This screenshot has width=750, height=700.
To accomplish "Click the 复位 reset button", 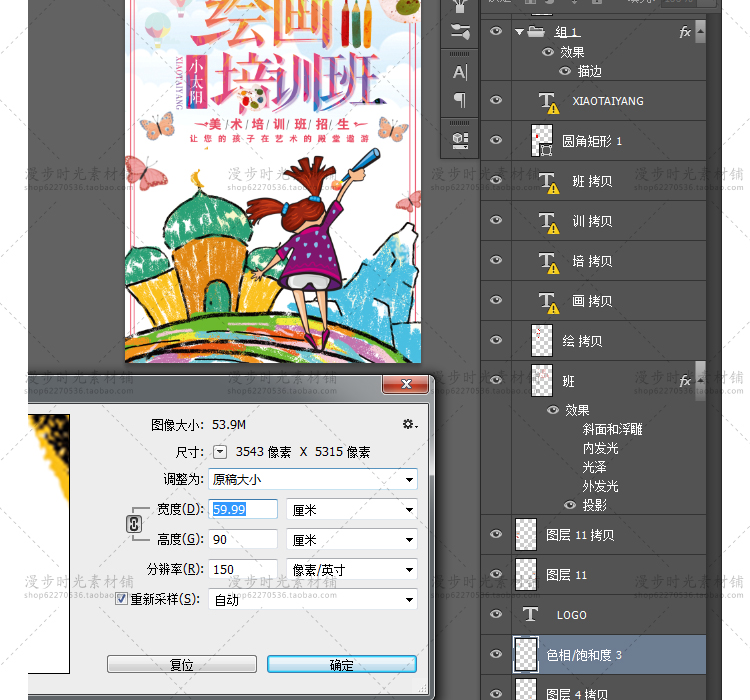I will coord(181,664).
